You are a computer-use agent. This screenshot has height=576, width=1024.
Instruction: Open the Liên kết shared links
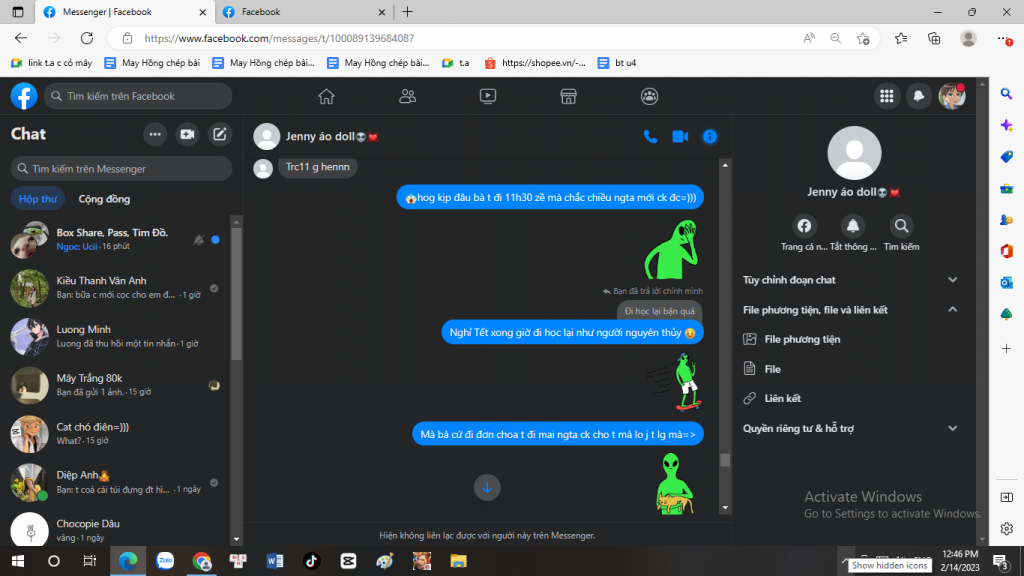click(x=782, y=399)
